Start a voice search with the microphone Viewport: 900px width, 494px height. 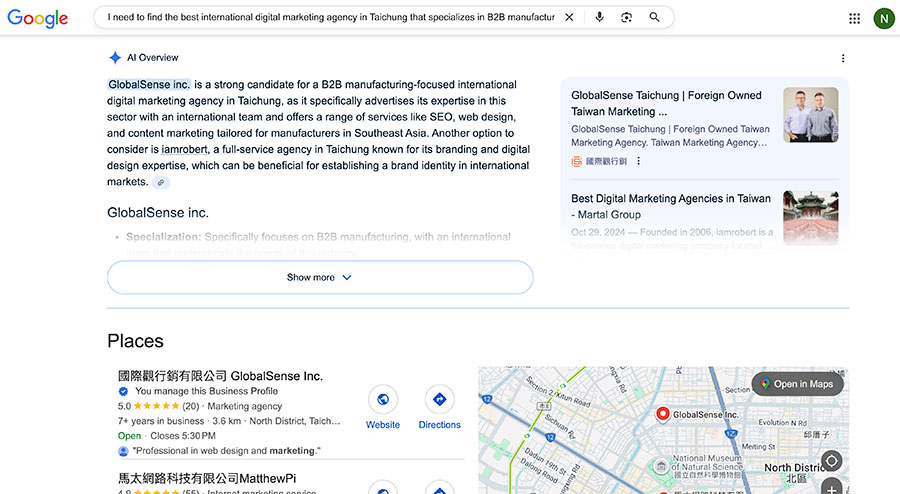pyautogui.click(x=599, y=17)
